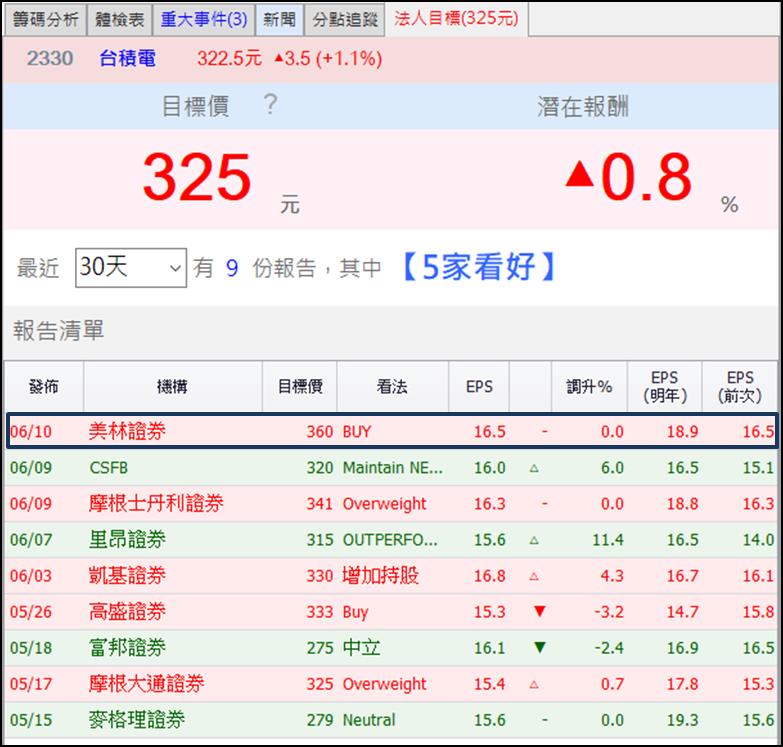Select the 凱基證券 report row
783x747 pixels.
(x=392, y=575)
